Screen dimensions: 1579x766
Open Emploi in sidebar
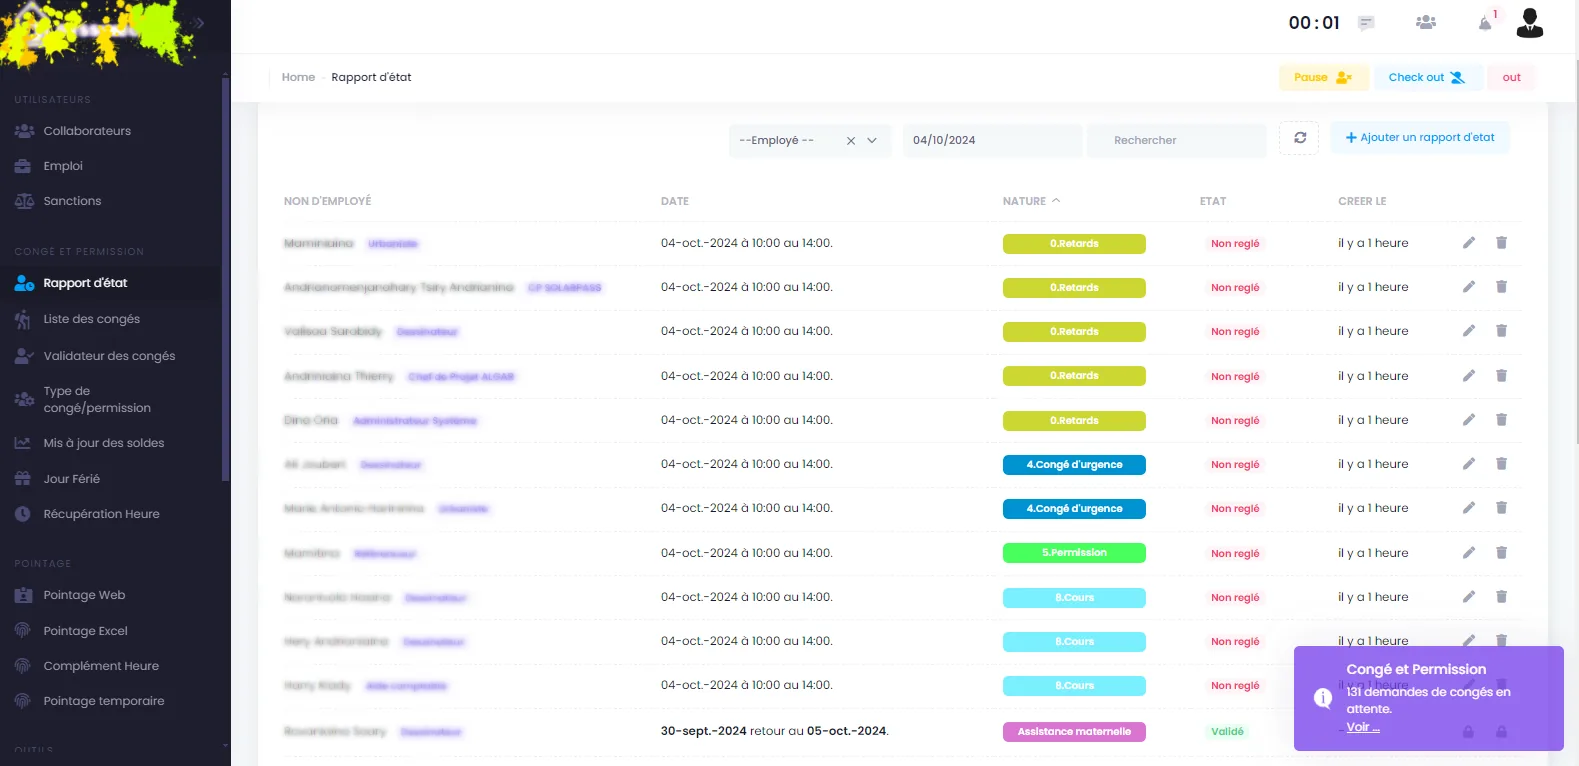[63, 166]
